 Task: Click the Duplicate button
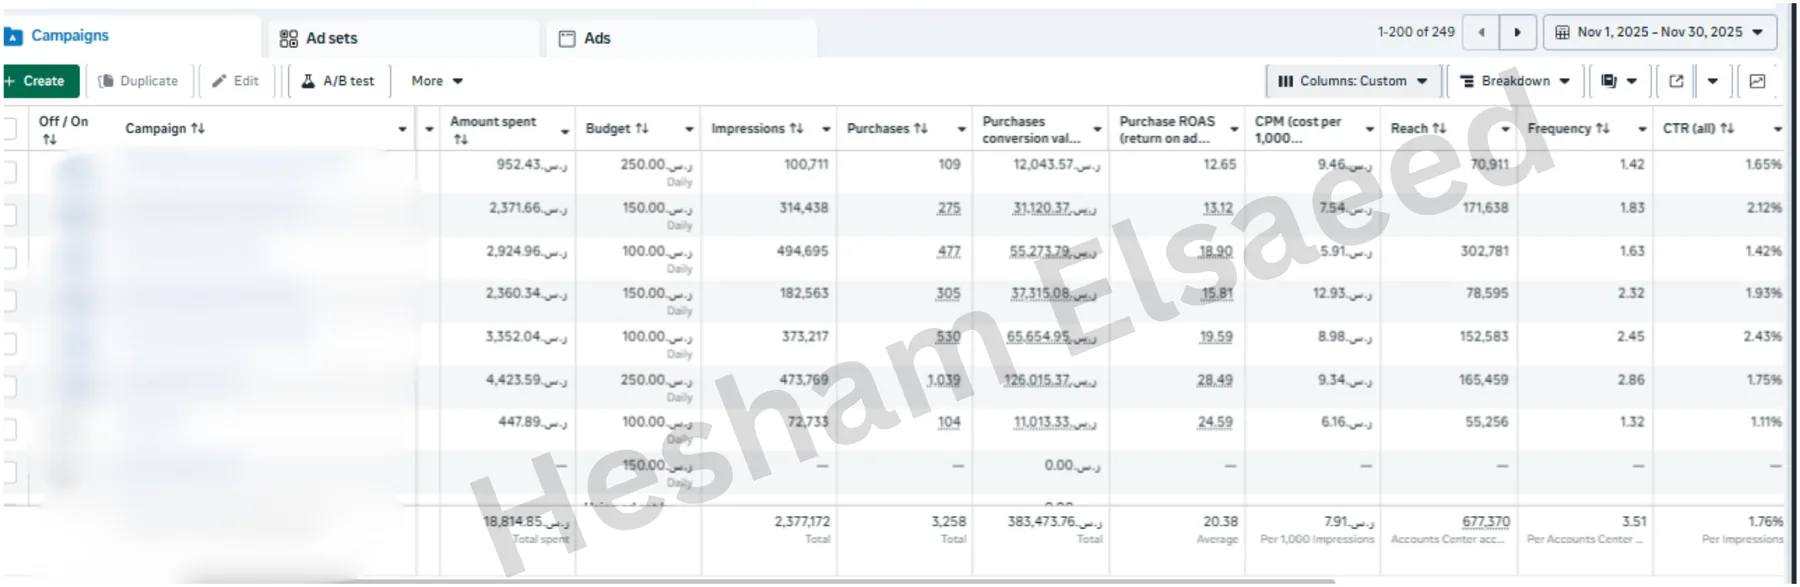139,81
